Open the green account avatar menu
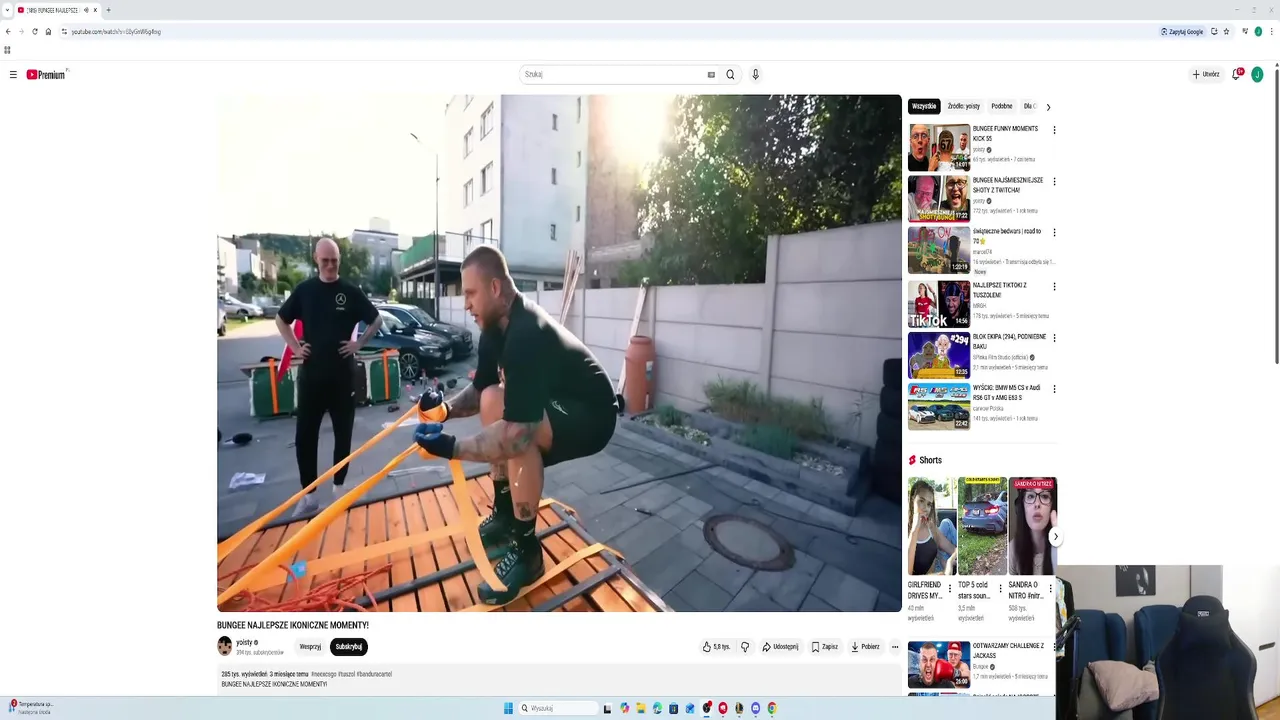Screen dimensions: 1280x720 coord(1258,75)
